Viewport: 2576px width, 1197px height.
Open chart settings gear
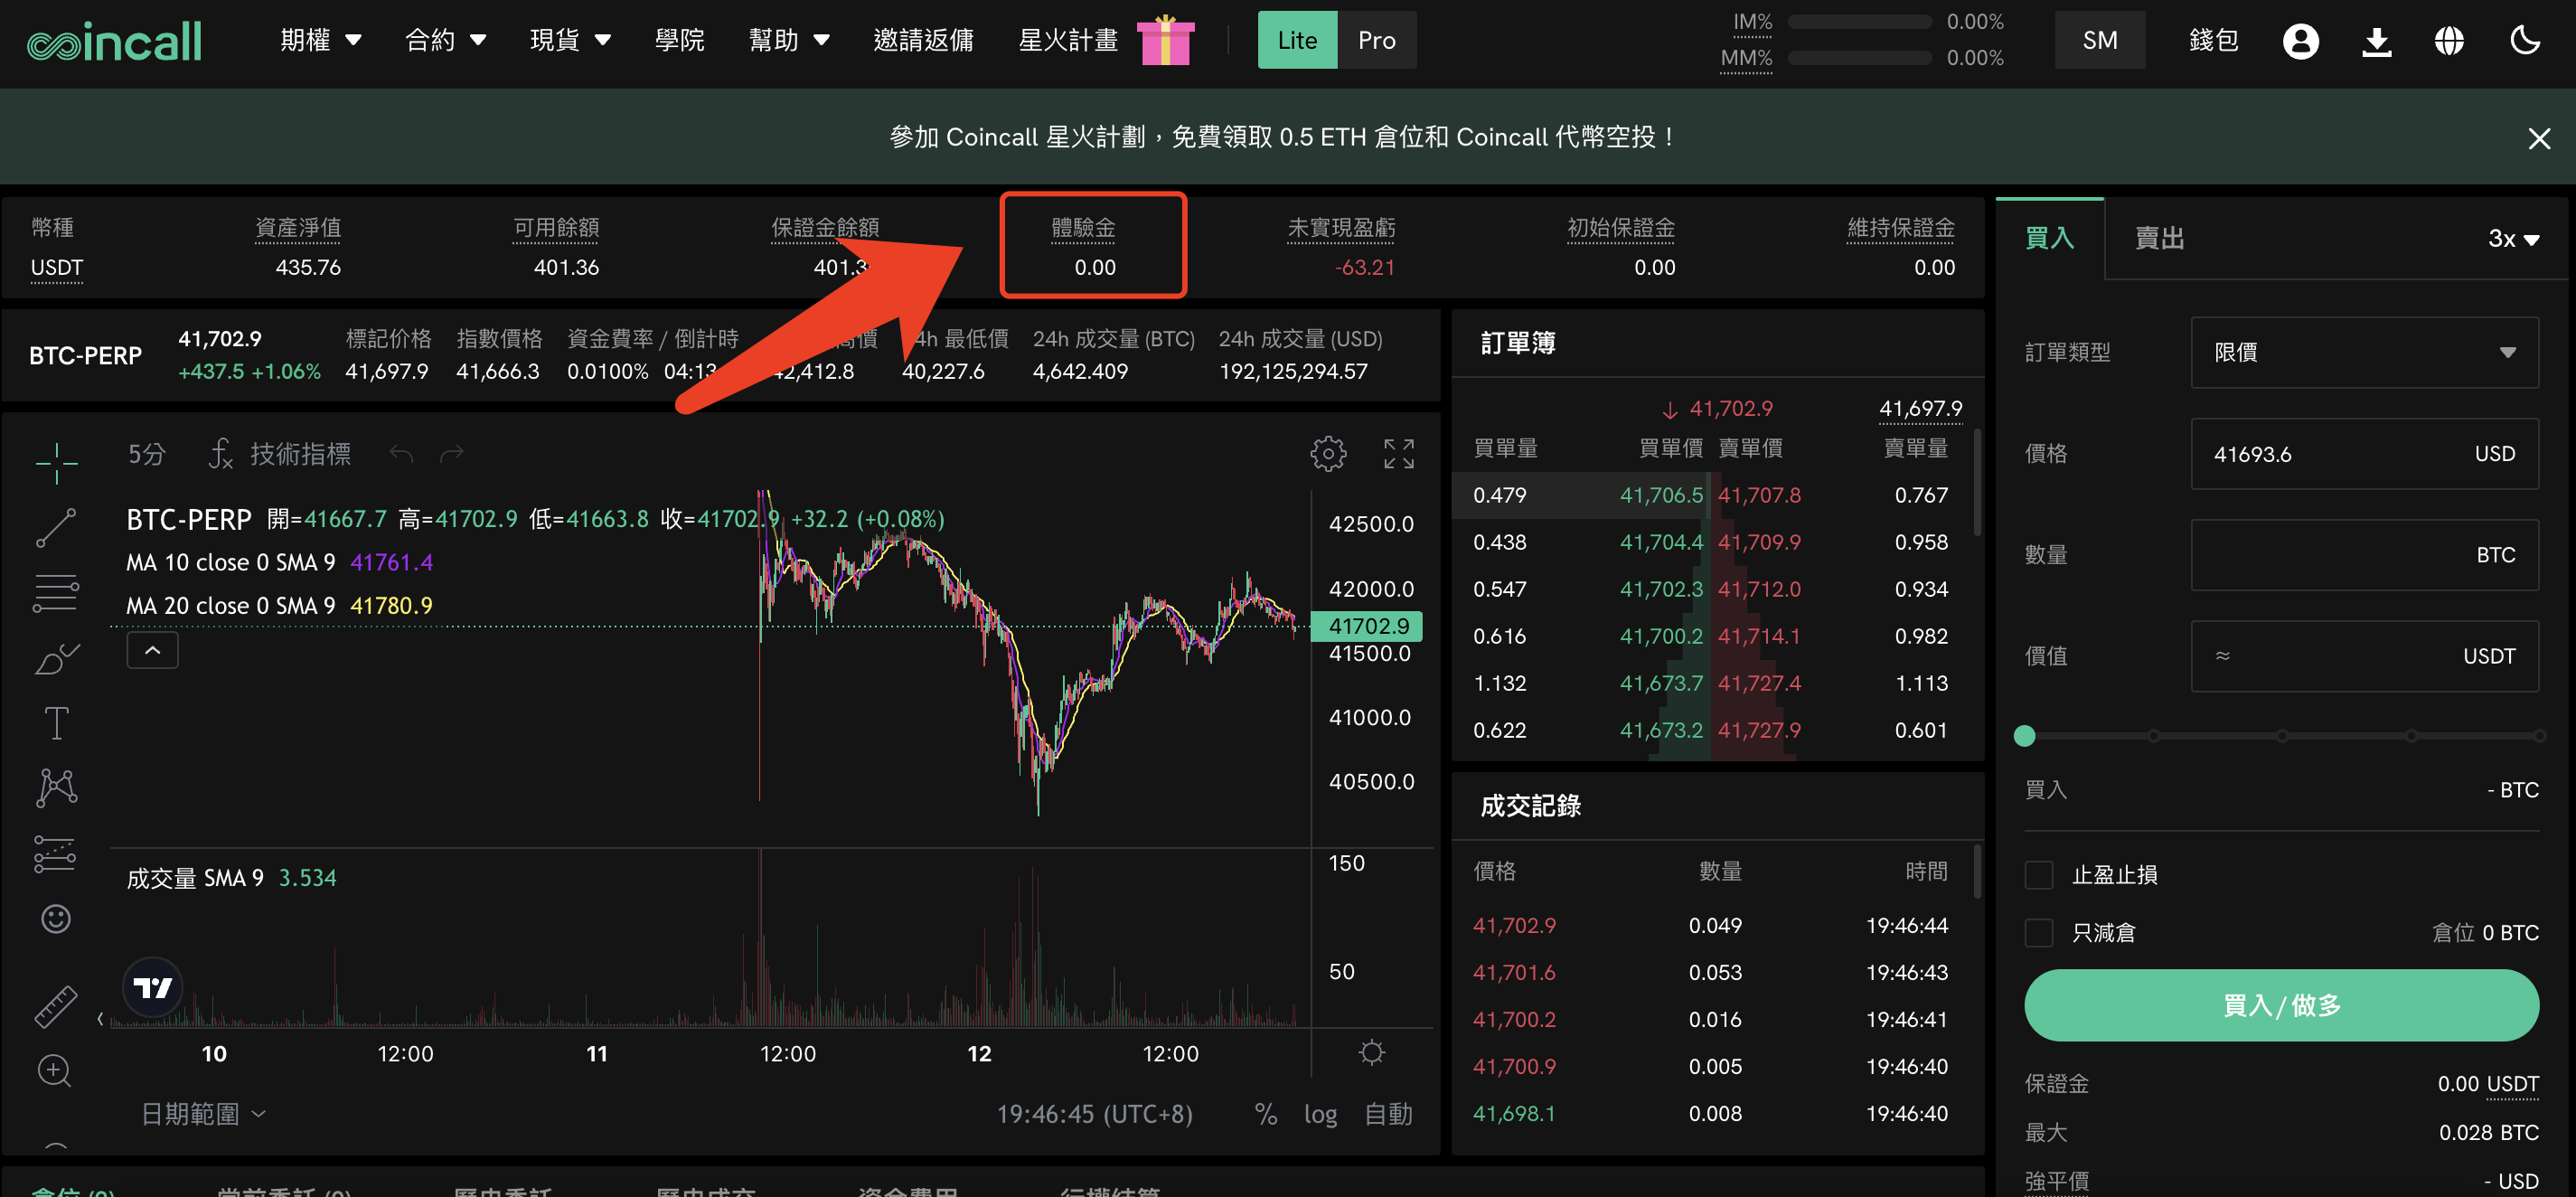pos(1328,454)
